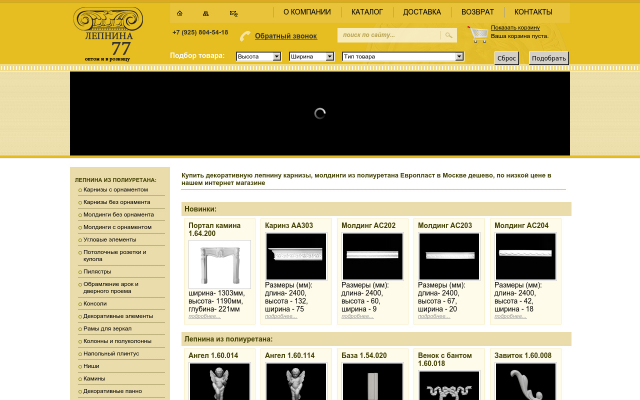Click the email/feedback icon in top bar
This screenshot has height=400, width=640.
pyautogui.click(x=233, y=13)
